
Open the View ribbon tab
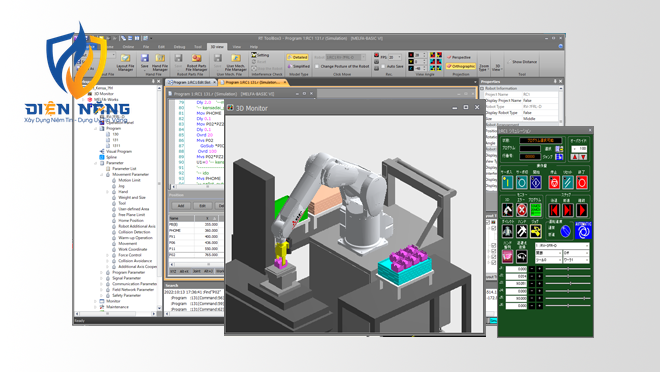pyautogui.click(x=237, y=47)
